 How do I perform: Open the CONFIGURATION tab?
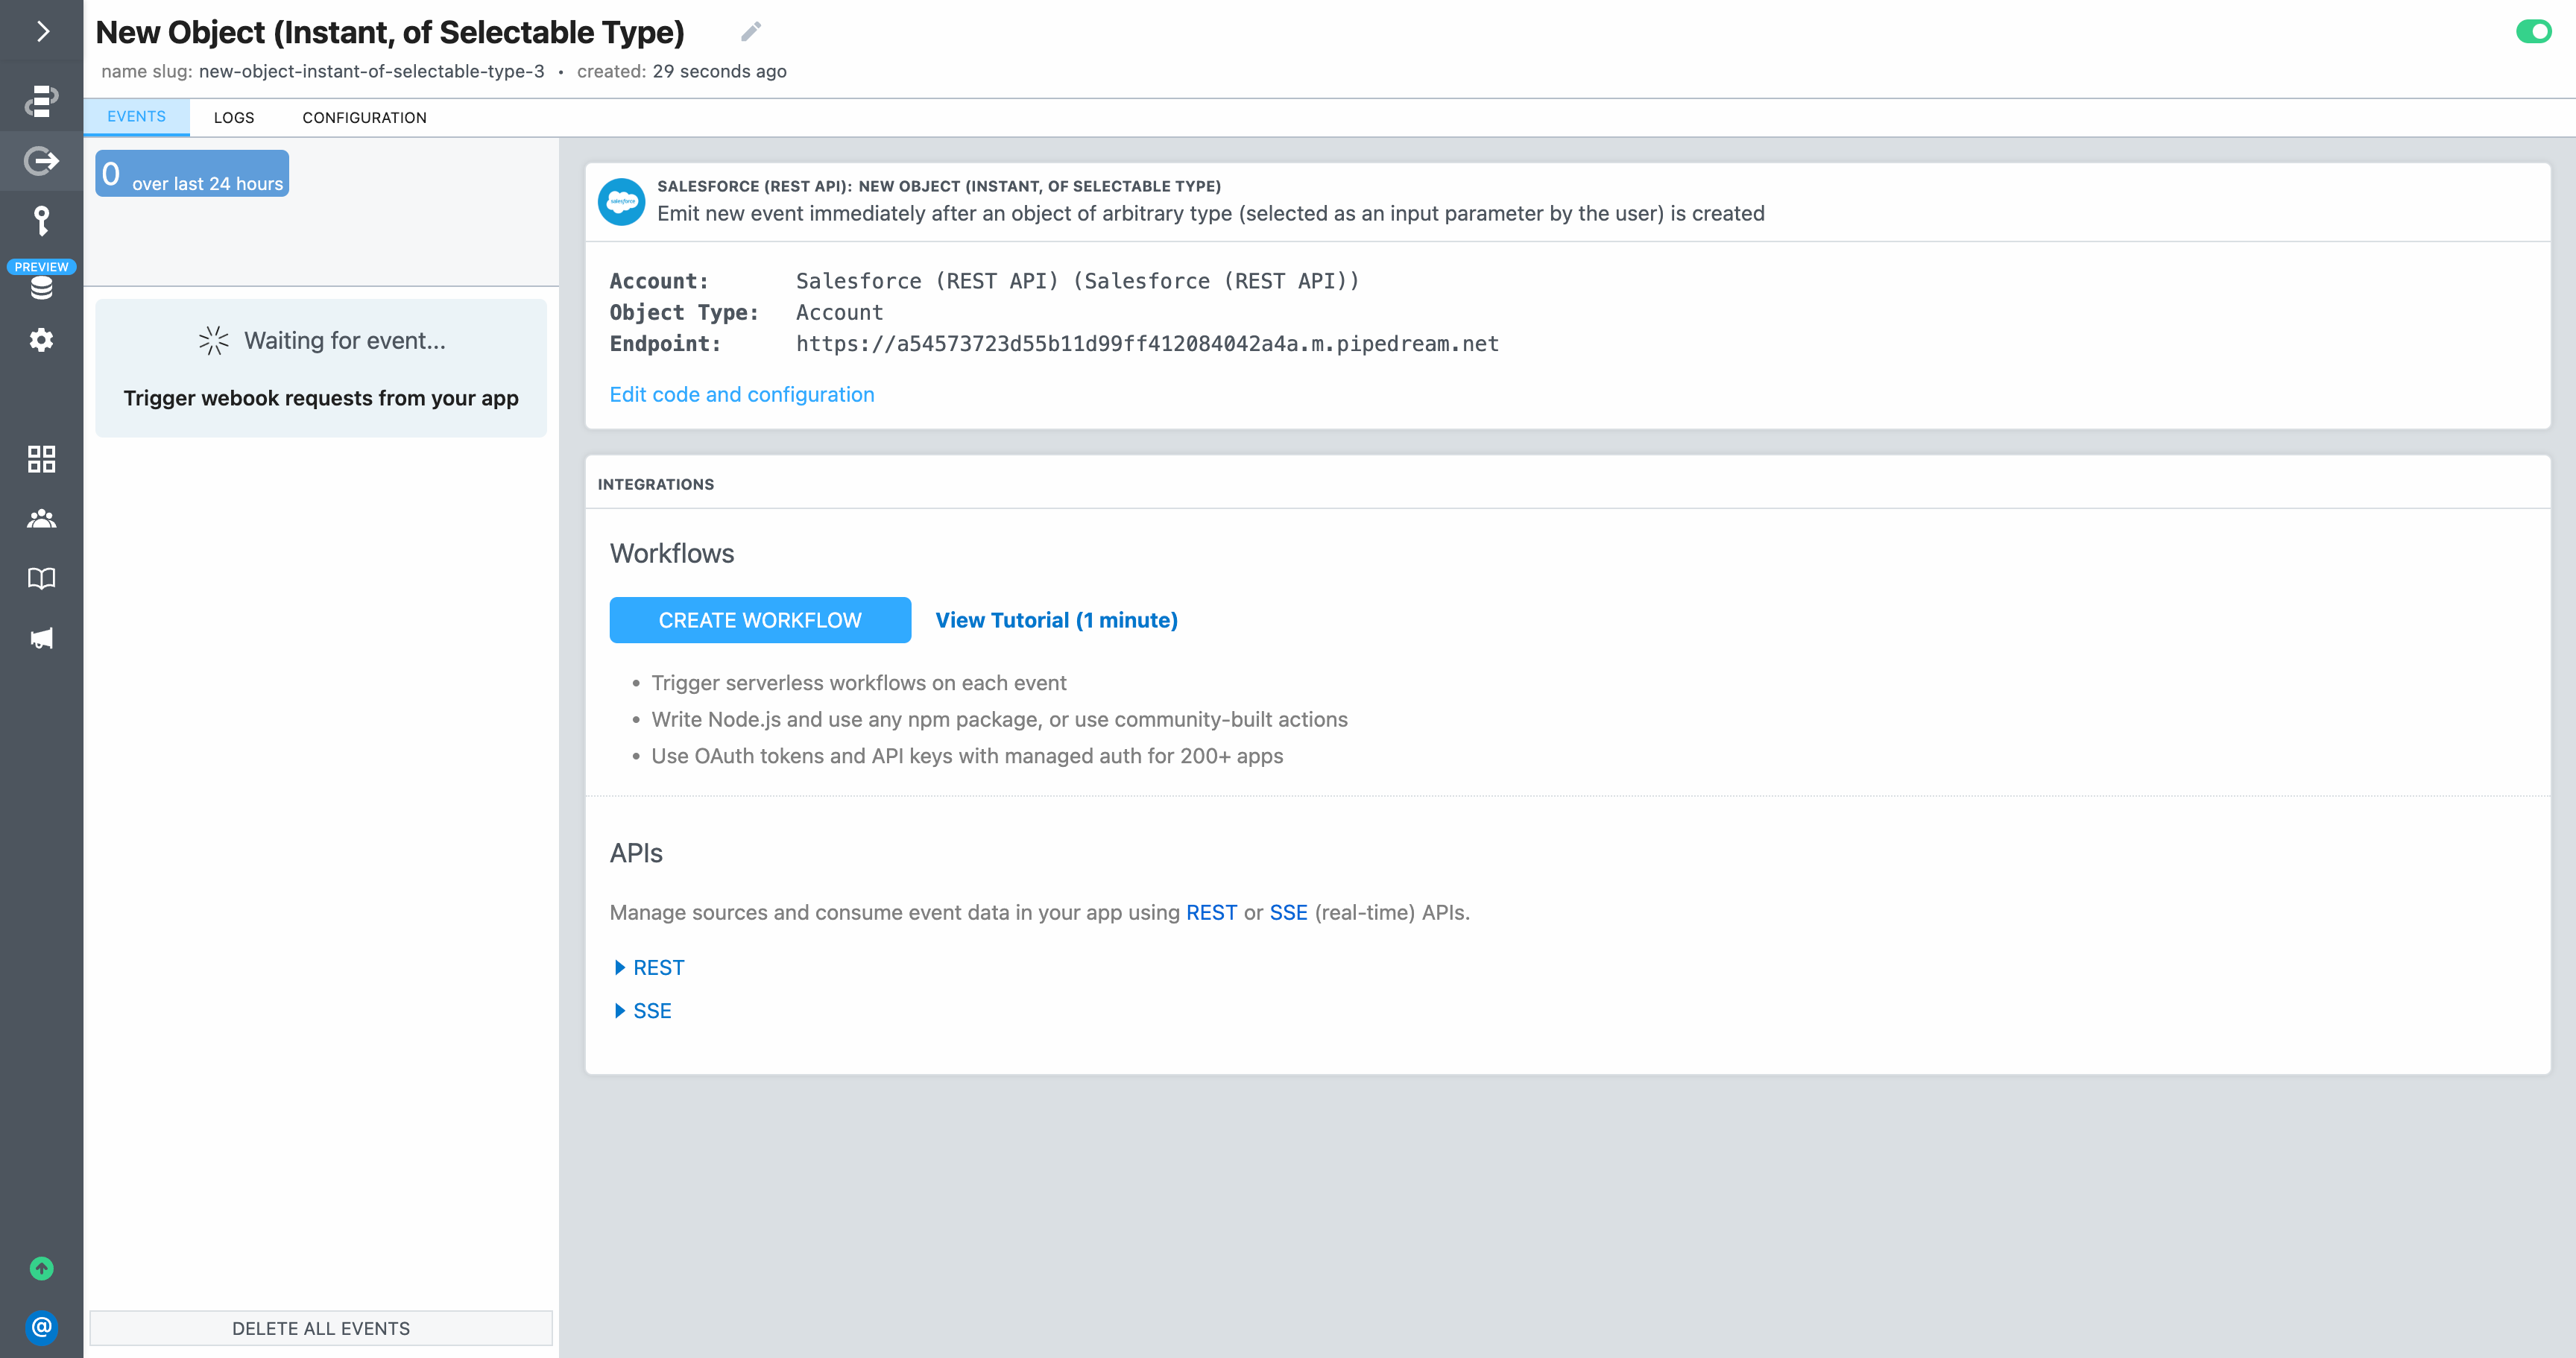364,117
